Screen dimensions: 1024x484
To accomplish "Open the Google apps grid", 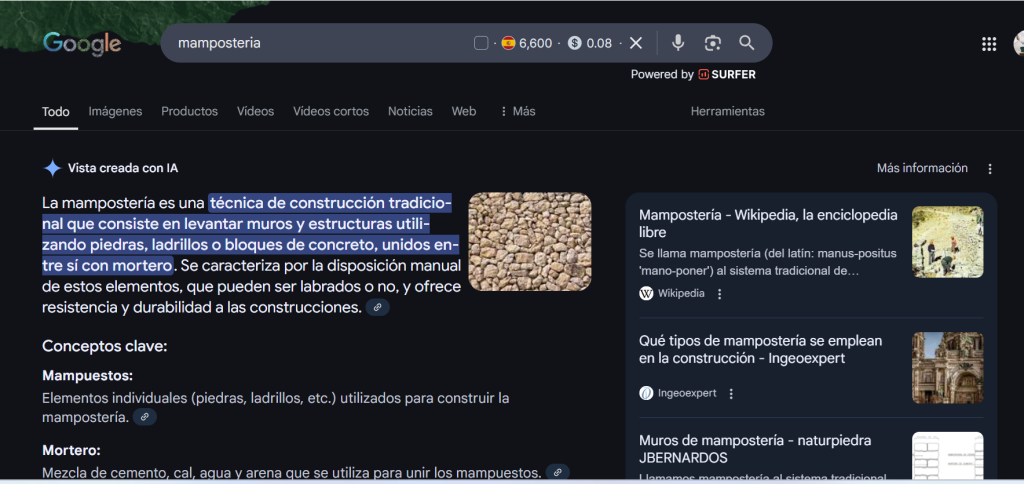I will 989,43.
